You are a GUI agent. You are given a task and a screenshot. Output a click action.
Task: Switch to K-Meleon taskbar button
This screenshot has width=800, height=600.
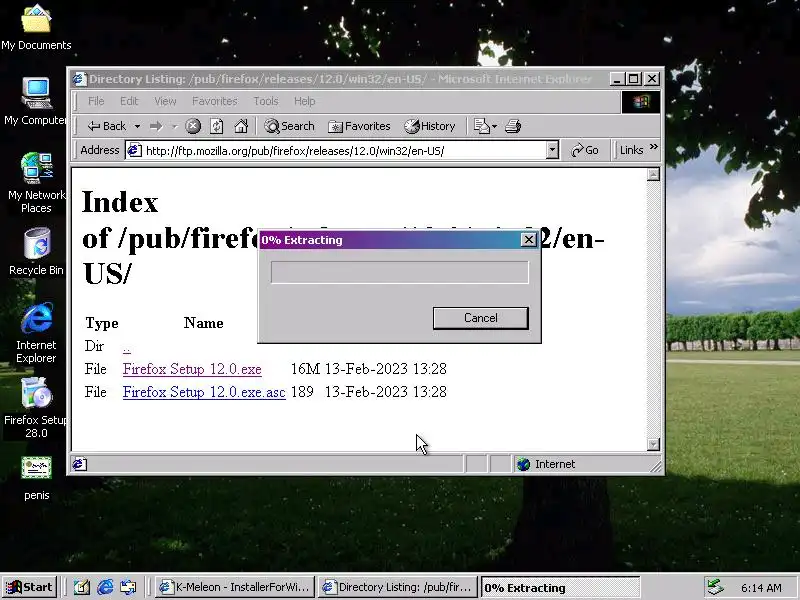(235, 587)
